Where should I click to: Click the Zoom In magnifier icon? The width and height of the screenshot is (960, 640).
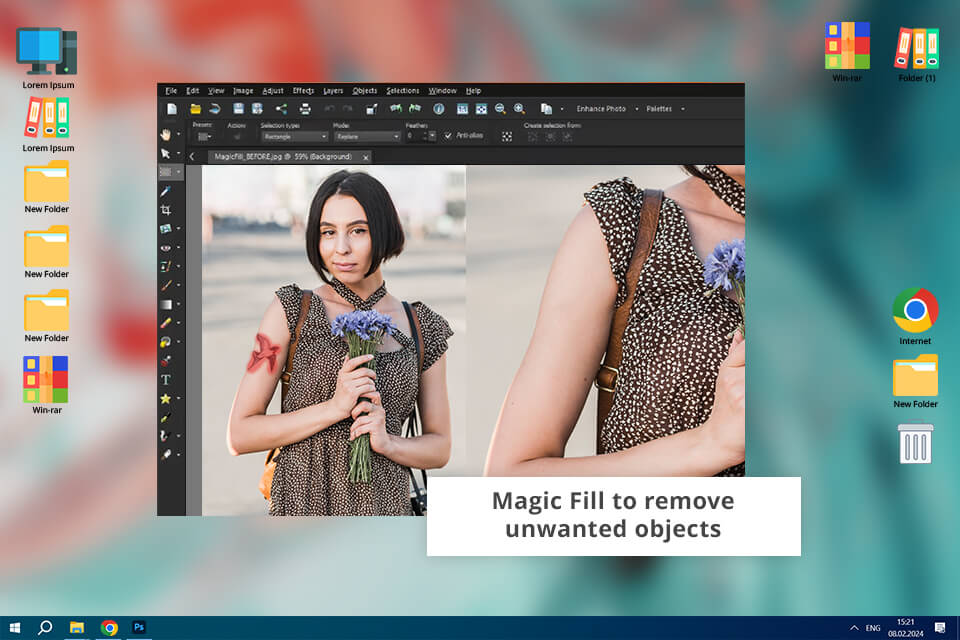coord(519,109)
